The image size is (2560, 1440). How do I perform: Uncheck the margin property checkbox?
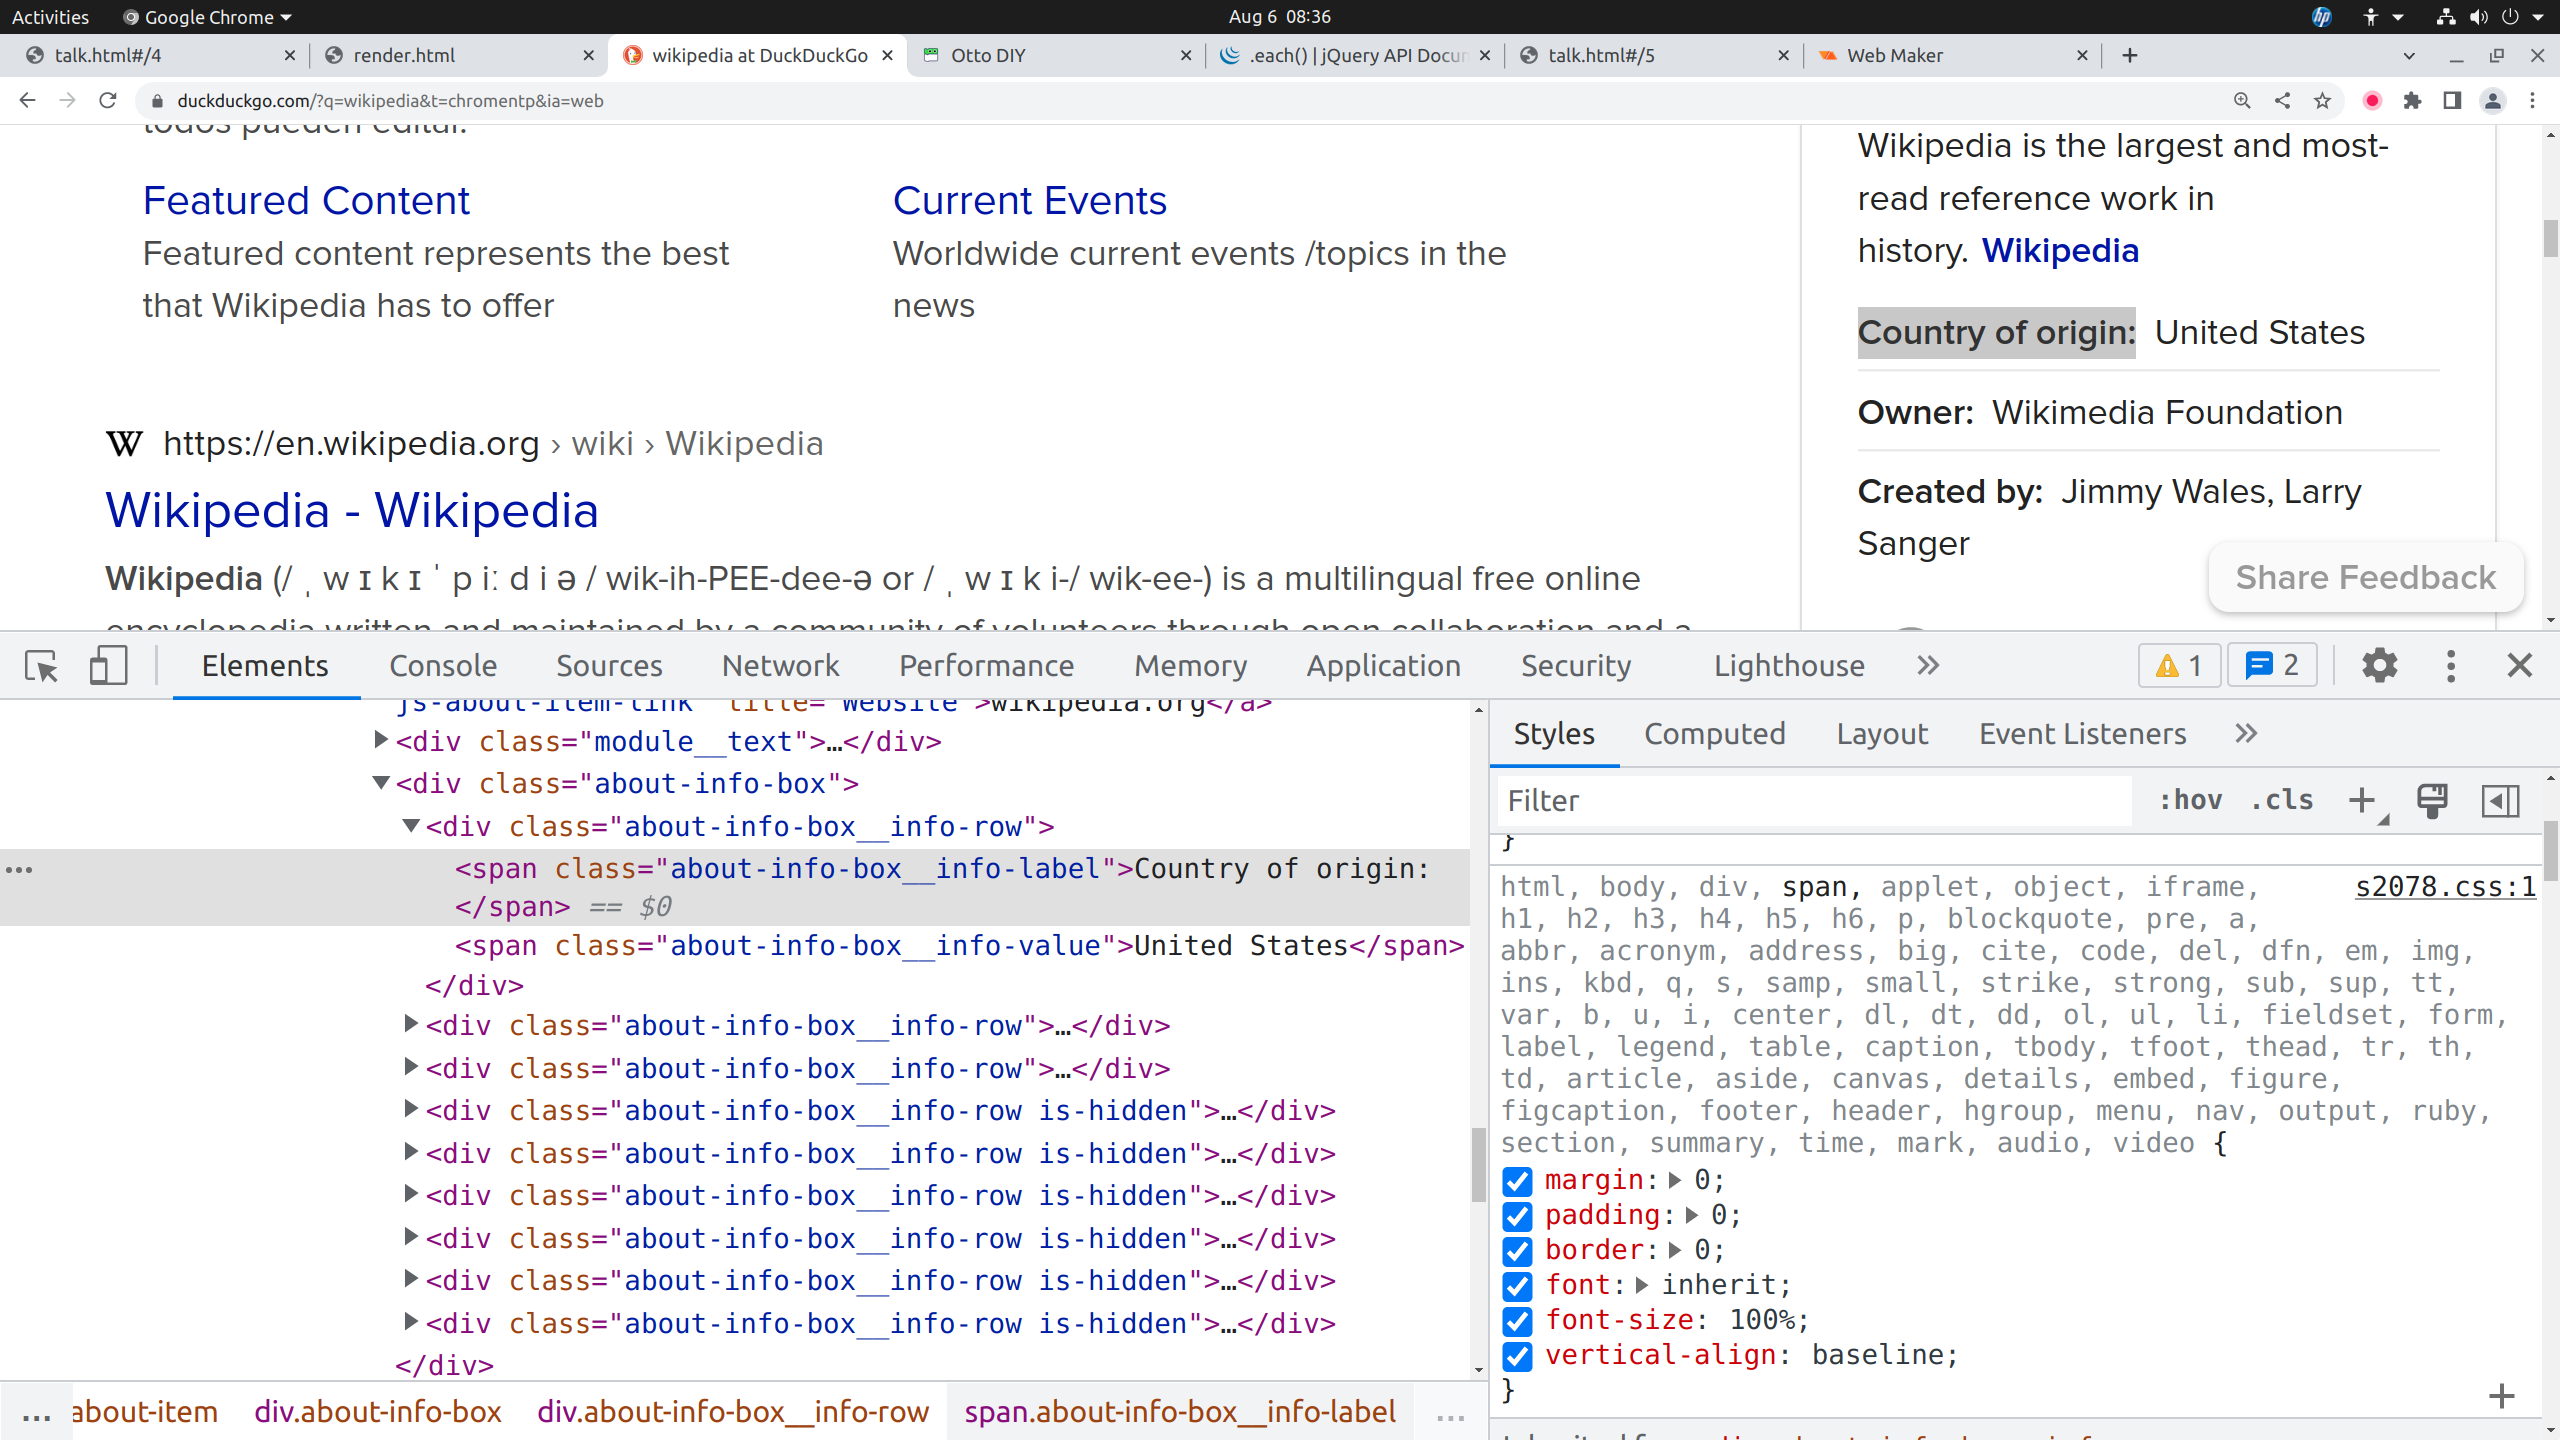tap(1517, 1181)
